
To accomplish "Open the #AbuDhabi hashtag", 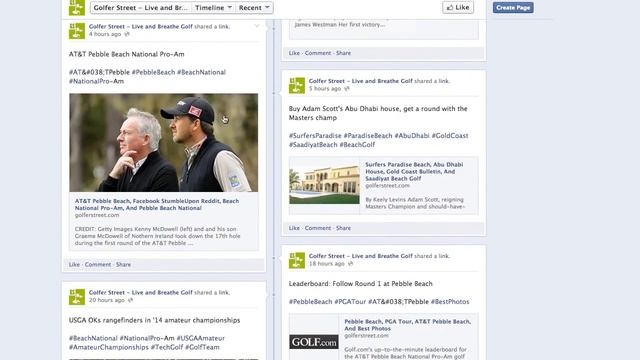I will (x=412, y=136).
